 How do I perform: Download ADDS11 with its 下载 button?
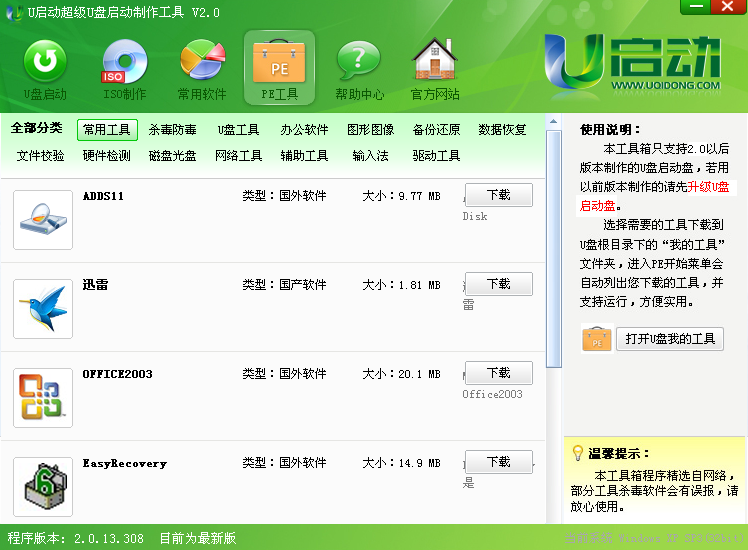(499, 195)
